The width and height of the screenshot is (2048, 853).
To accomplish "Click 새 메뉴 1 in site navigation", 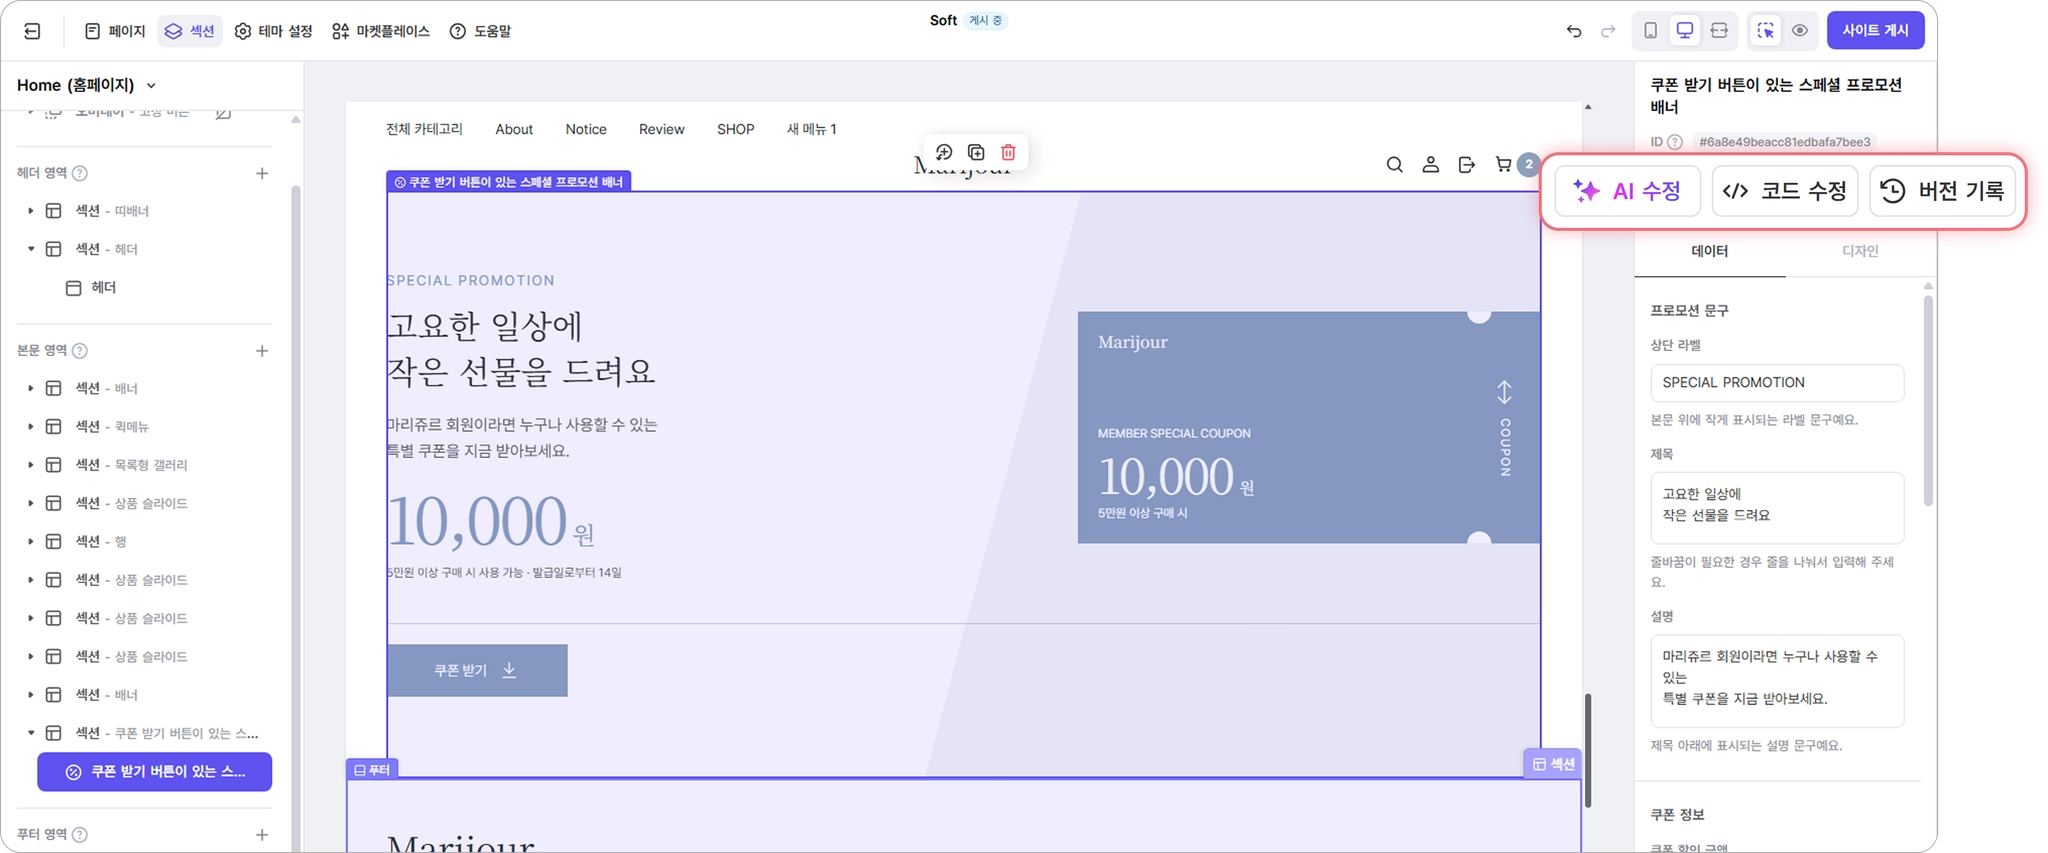I will pyautogui.click(x=812, y=129).
